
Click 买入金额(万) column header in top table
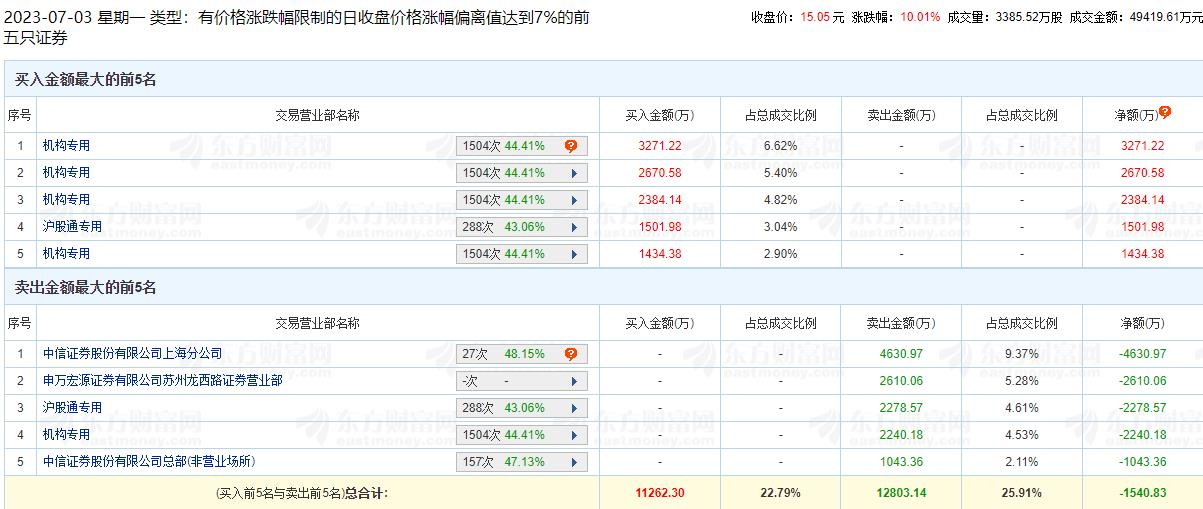pos(659,115)
